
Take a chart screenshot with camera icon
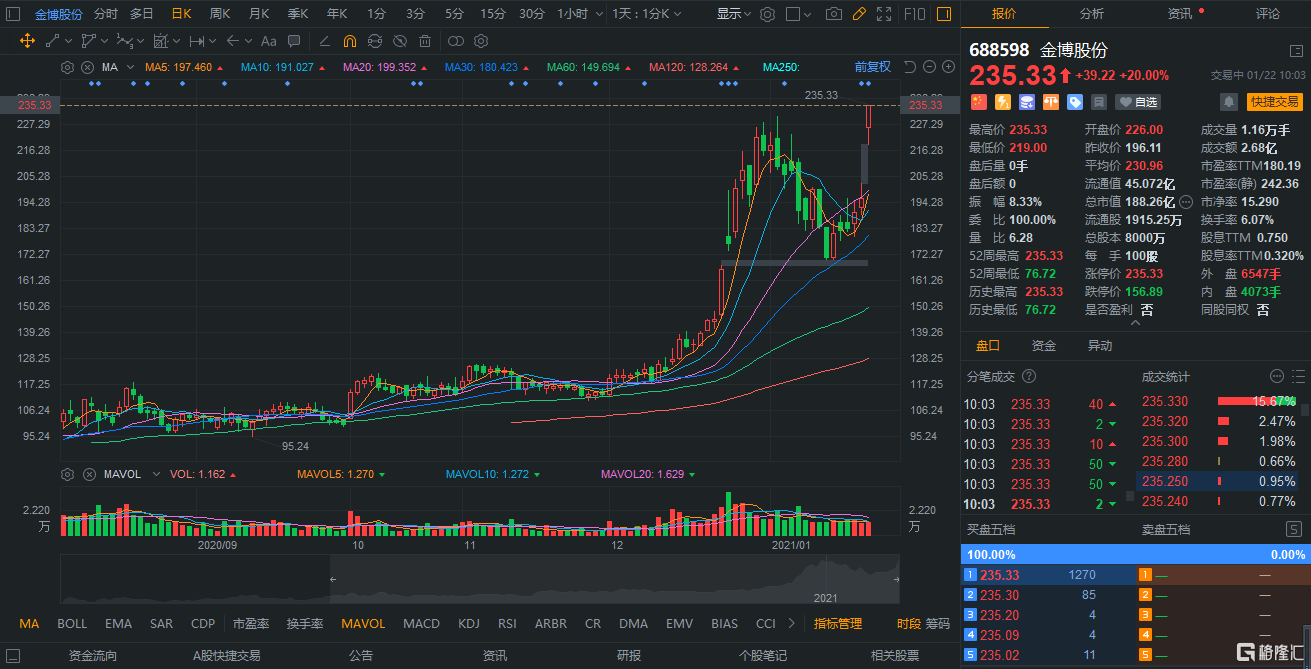coord(834,14)
